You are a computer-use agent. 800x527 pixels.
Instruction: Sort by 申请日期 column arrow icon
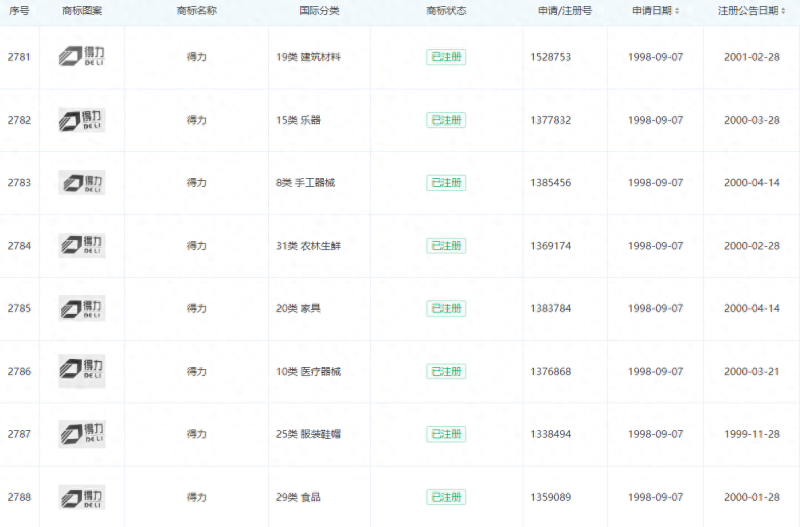[x=677, y=11]
